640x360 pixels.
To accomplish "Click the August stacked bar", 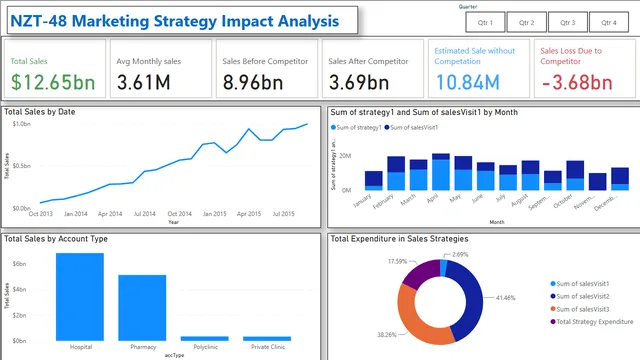I will (530, 176).
